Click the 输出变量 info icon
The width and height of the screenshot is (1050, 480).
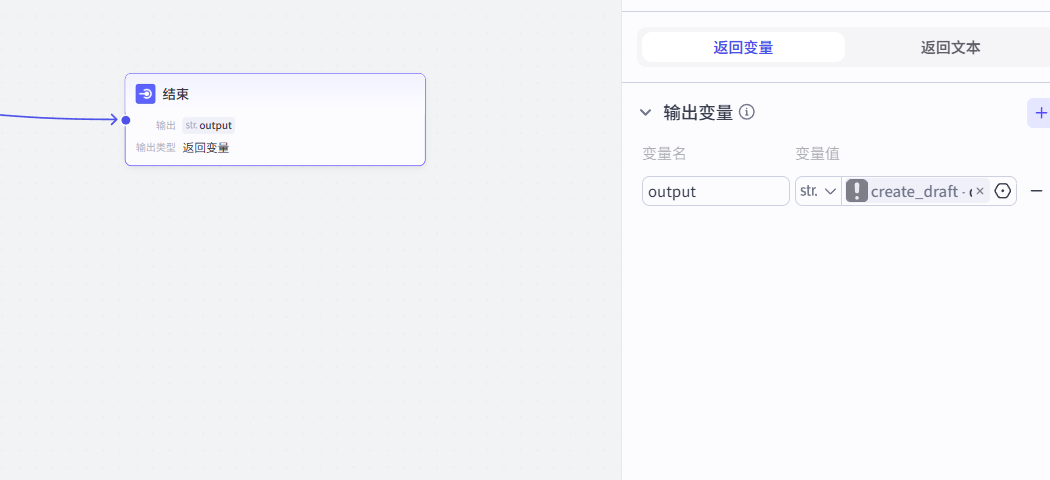click(746, 112)
